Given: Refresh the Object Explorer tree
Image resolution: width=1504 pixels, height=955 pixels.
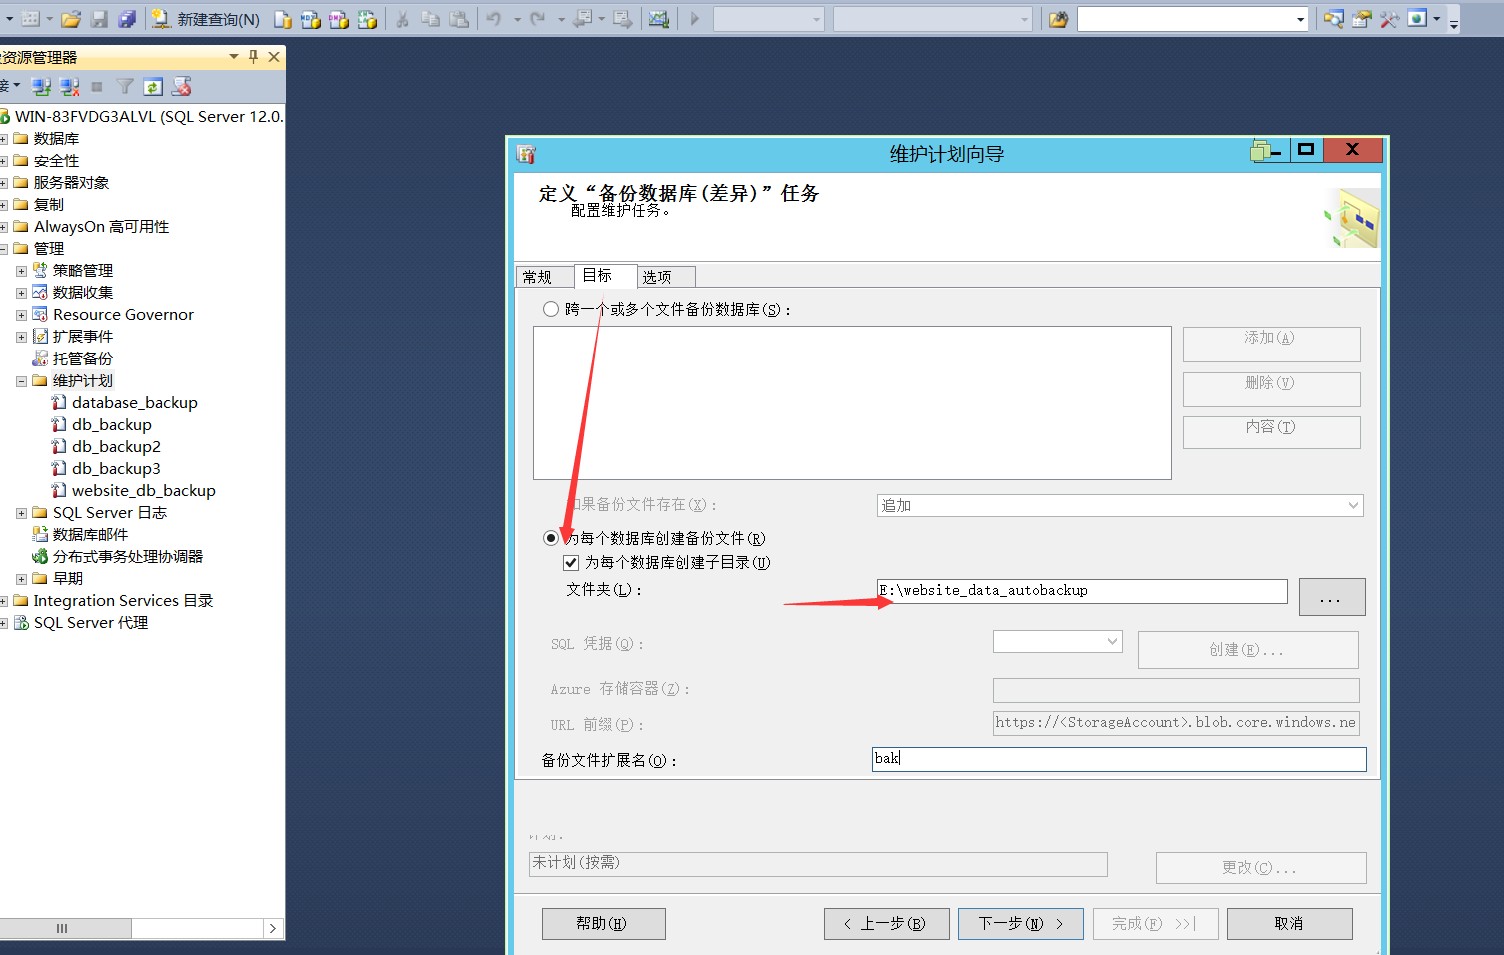Looking at the screenshot, I should pos(153,86).
